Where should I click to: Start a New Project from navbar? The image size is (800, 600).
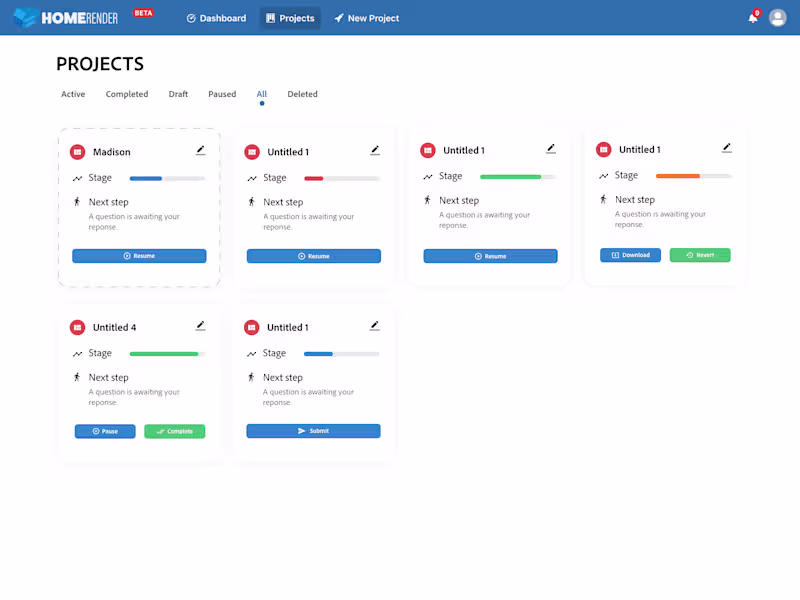[367, 18]
